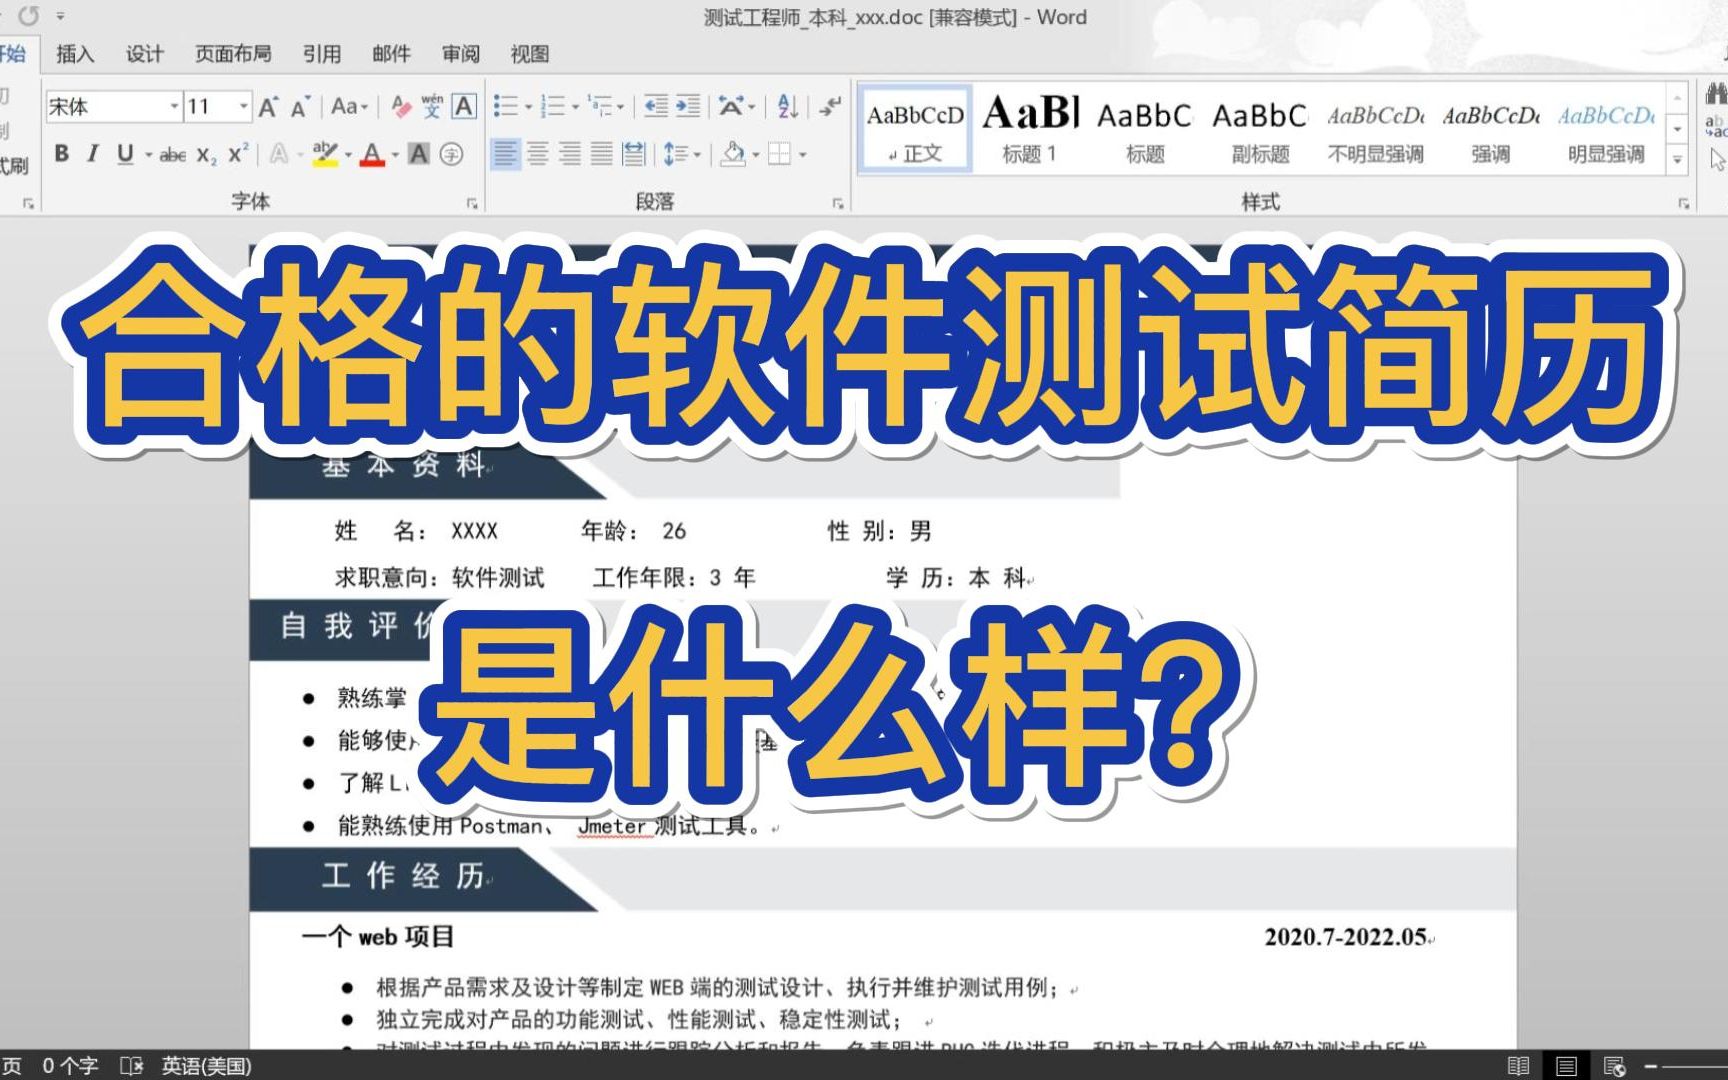Click the shrink font size icon
Image resolution: width=1728 pixels, height=1080 pixels.
tap(299, 106)
